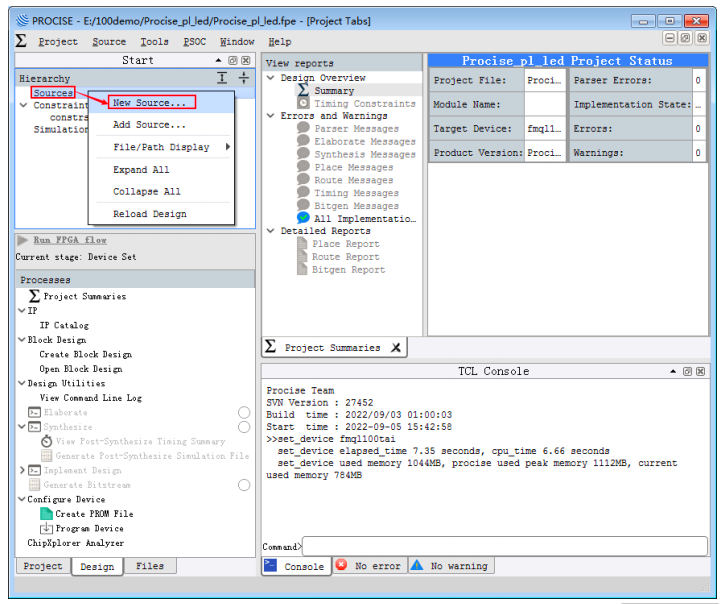Click the Summary sigma icon in View reports

[x=303, y=90]
